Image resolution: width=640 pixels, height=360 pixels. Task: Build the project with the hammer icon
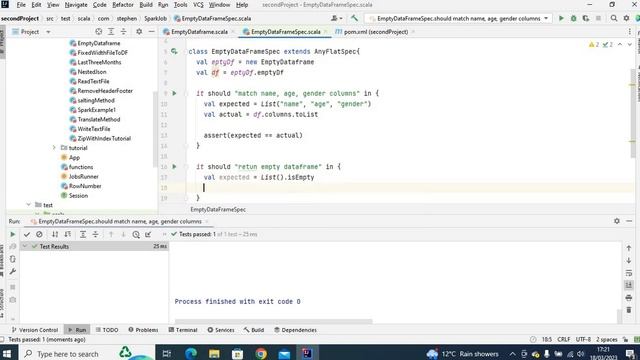[x=354, y=18]
